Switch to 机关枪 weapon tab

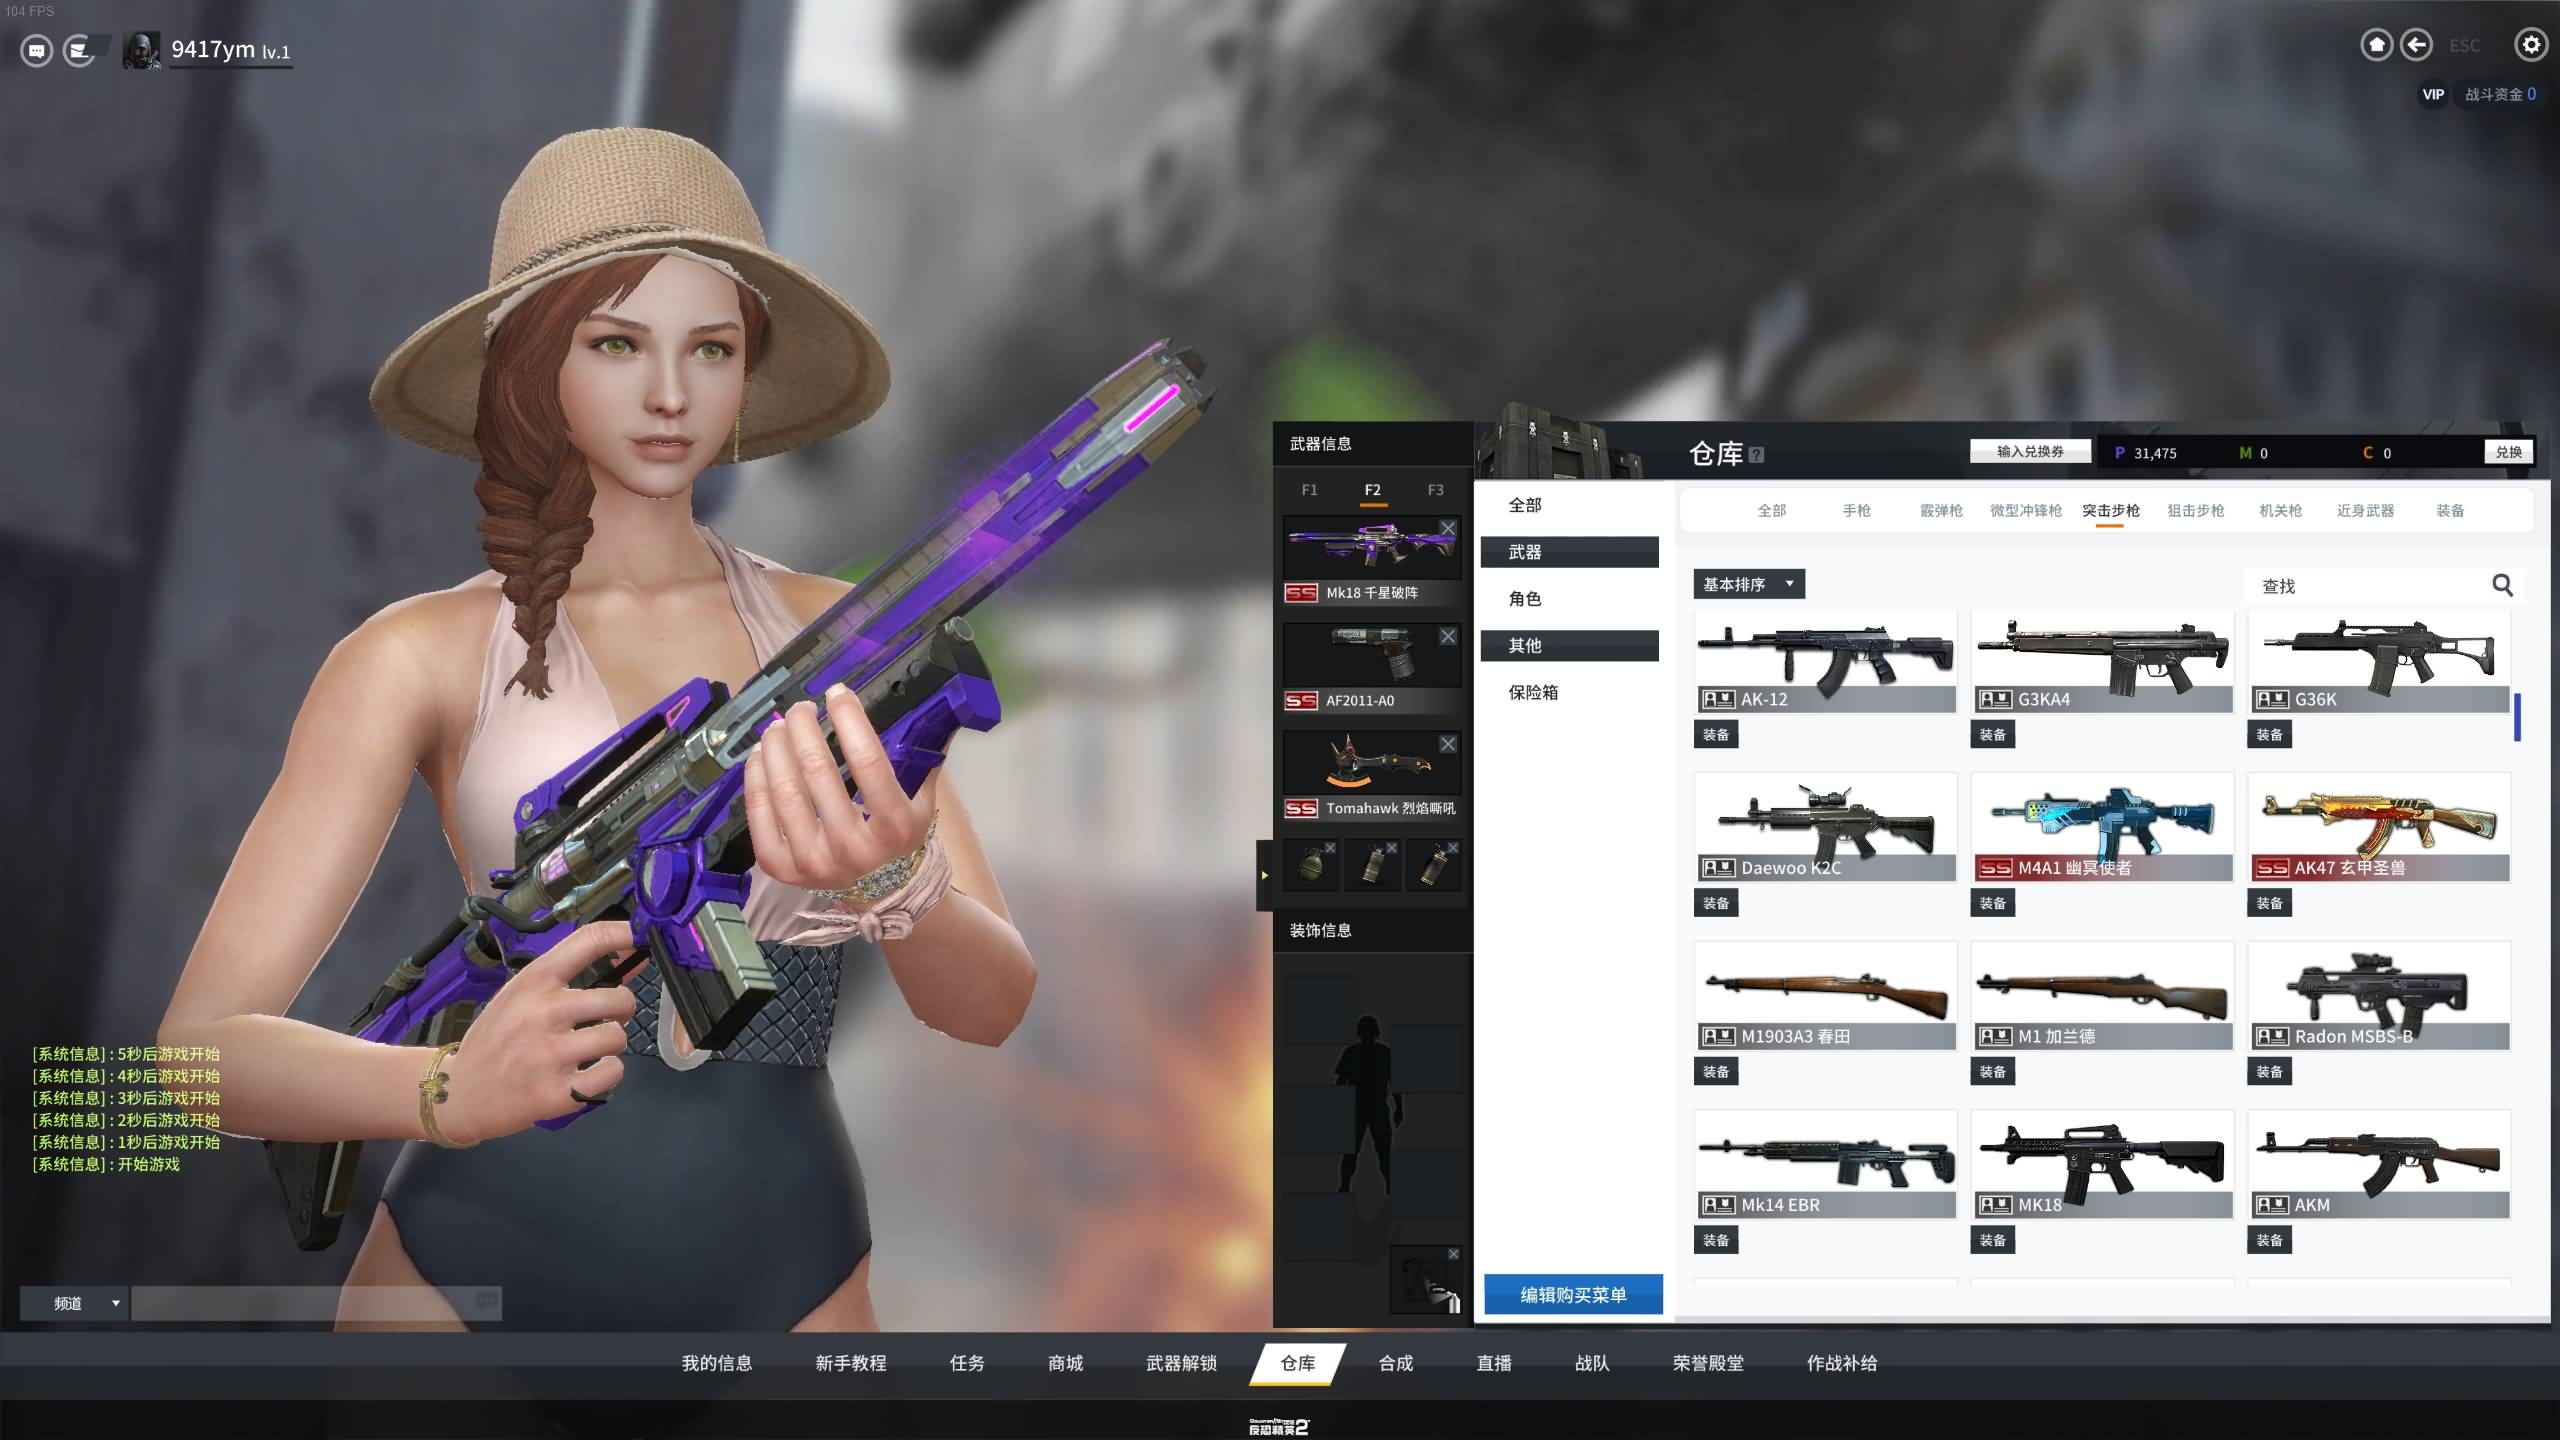point(2280,511)
